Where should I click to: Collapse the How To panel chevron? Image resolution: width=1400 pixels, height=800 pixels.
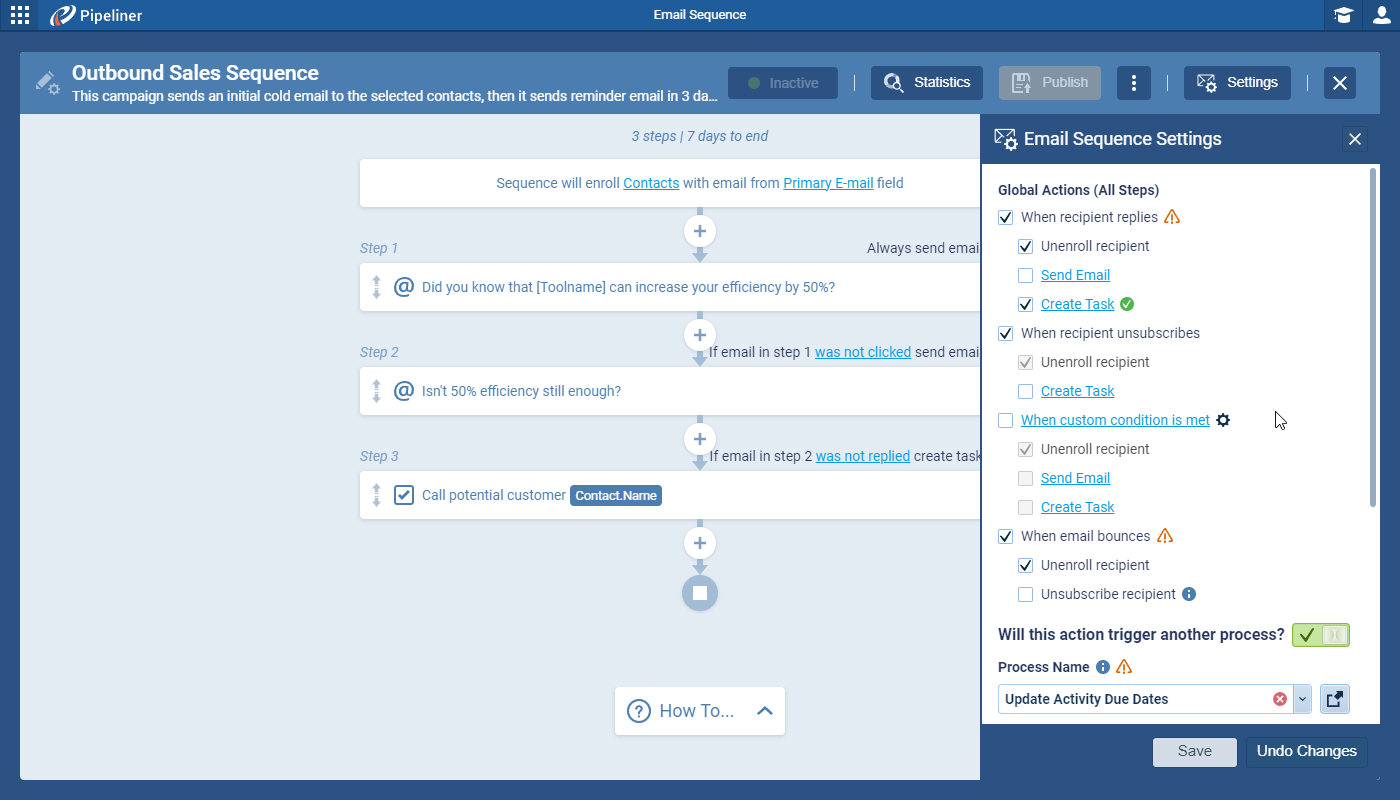point(765,711)
